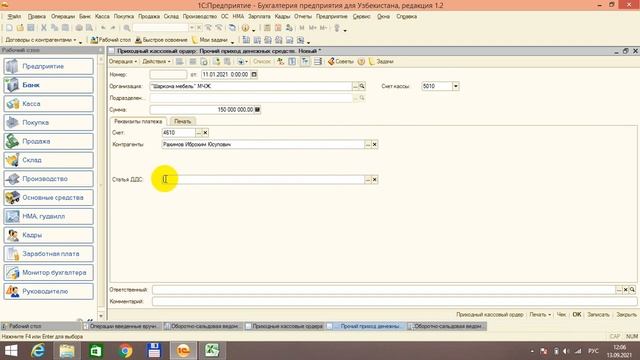The image size is (640, 360).
Task: Click the calculator toolbar icon
Action: pyautogui.click(x=267, y=28)
